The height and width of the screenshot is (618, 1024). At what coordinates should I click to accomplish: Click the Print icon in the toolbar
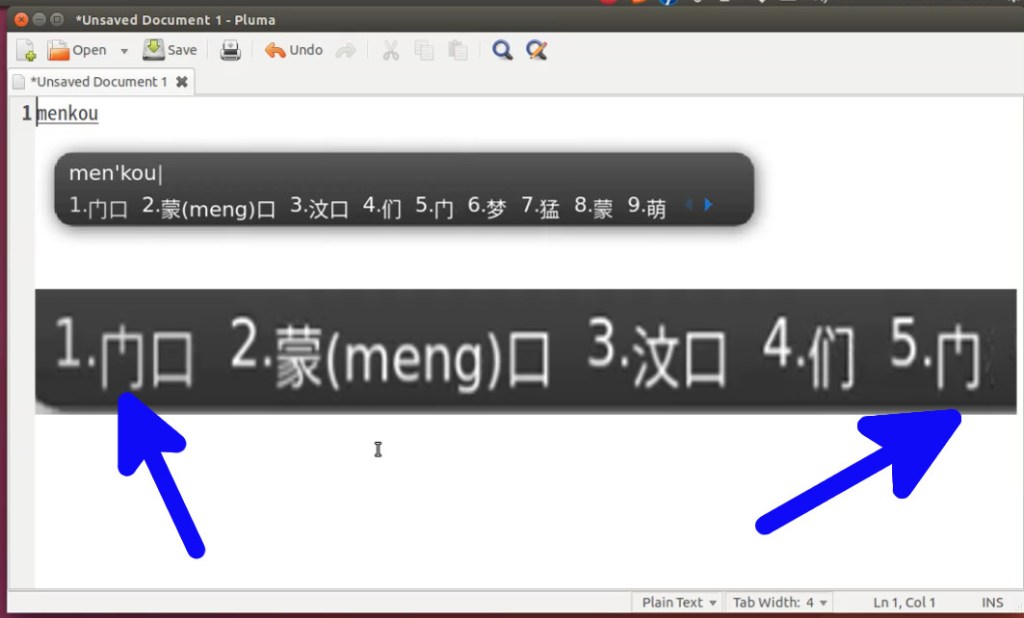pos(231,50)
